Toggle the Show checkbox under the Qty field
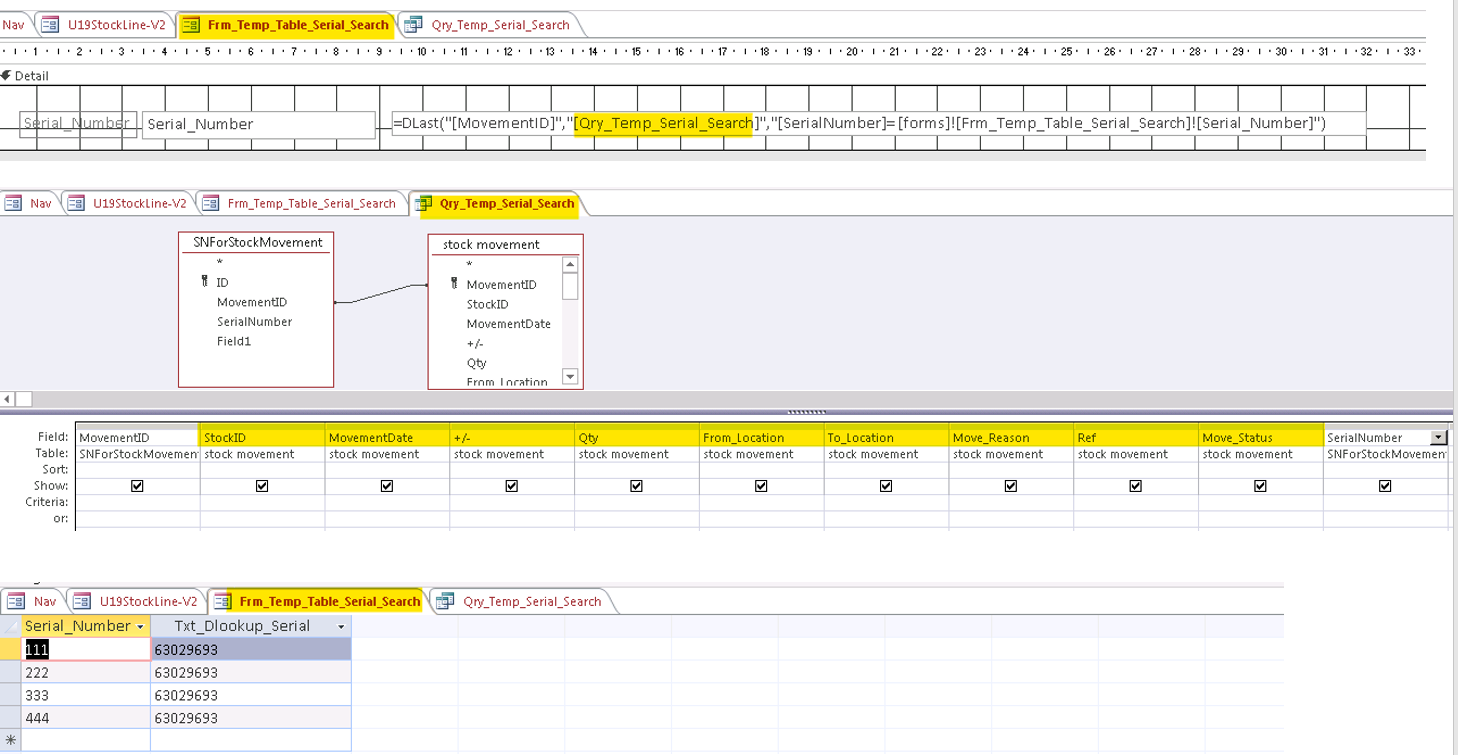Image resolution: width=1458 pixels, height=755 pixels. (x=636, y=486)
